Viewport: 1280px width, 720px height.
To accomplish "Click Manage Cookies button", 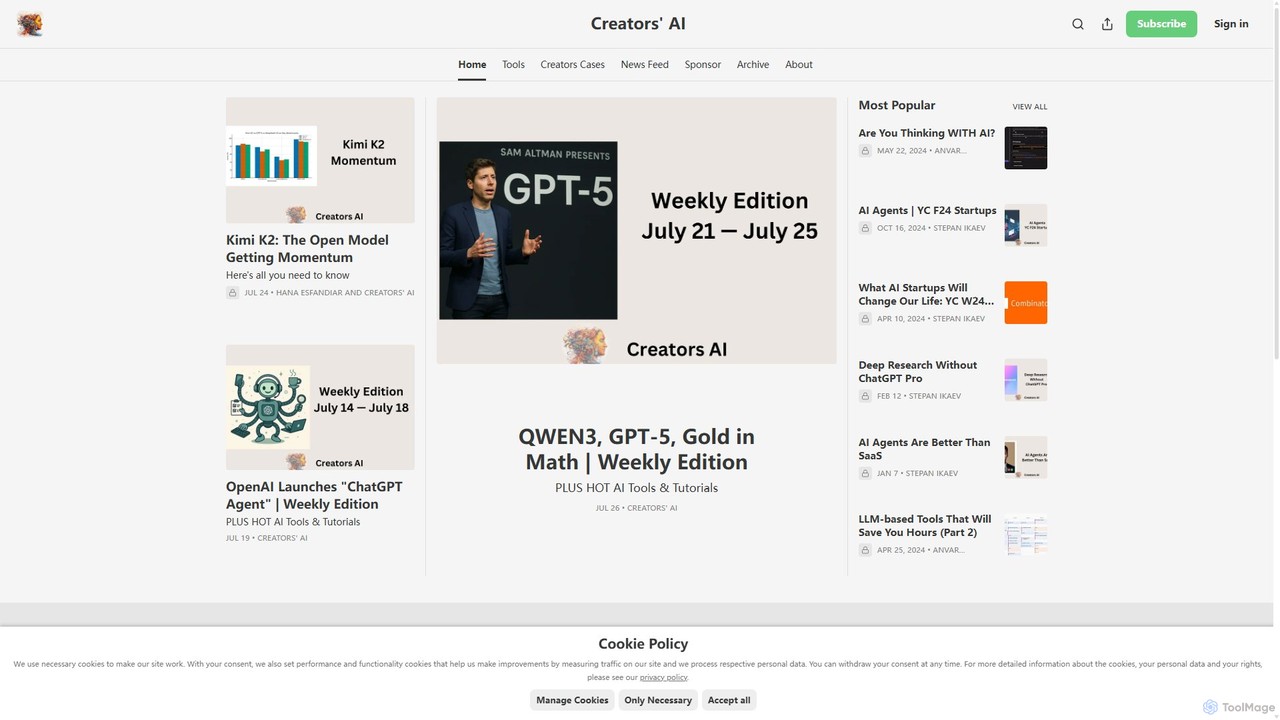I will (572, 700).
